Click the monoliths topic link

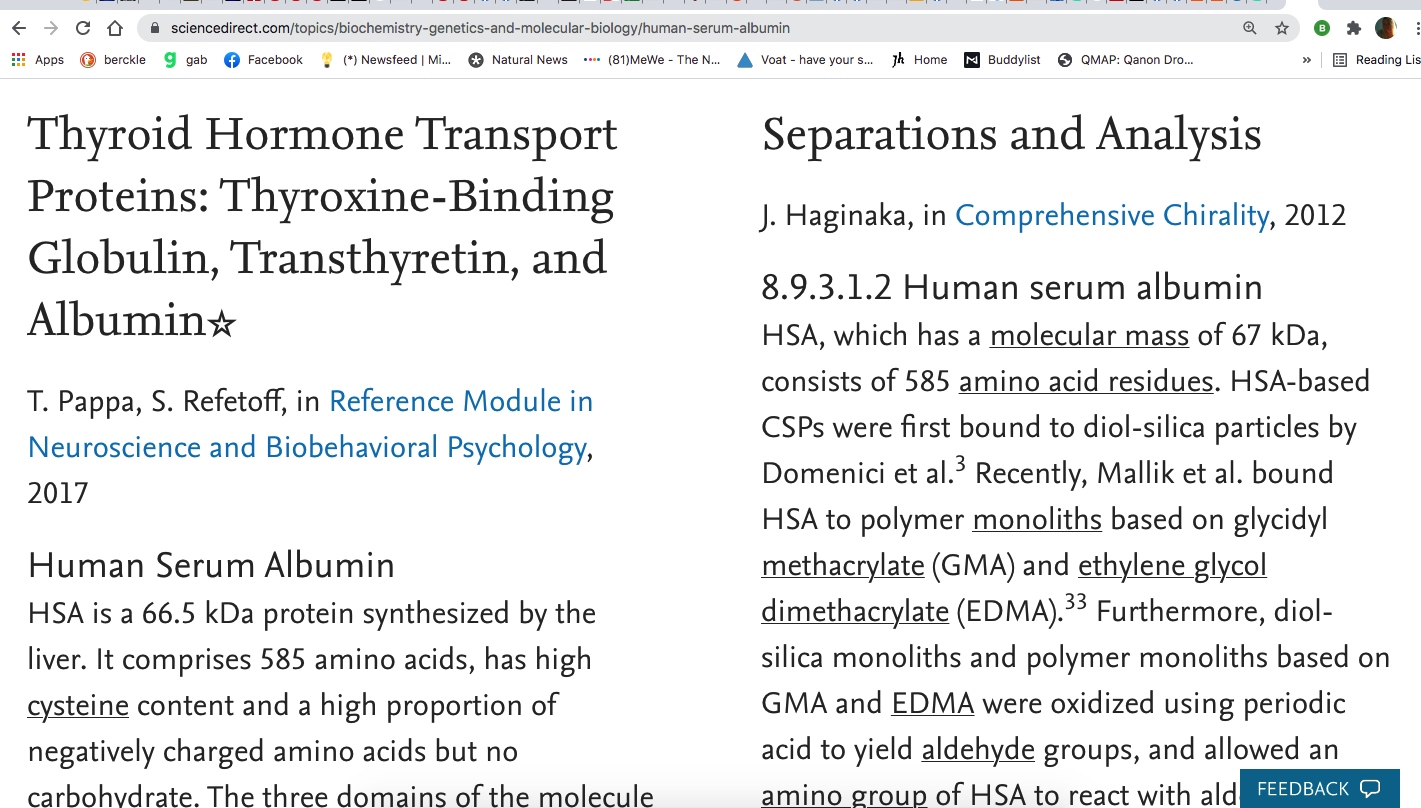tap(1037, 519)
